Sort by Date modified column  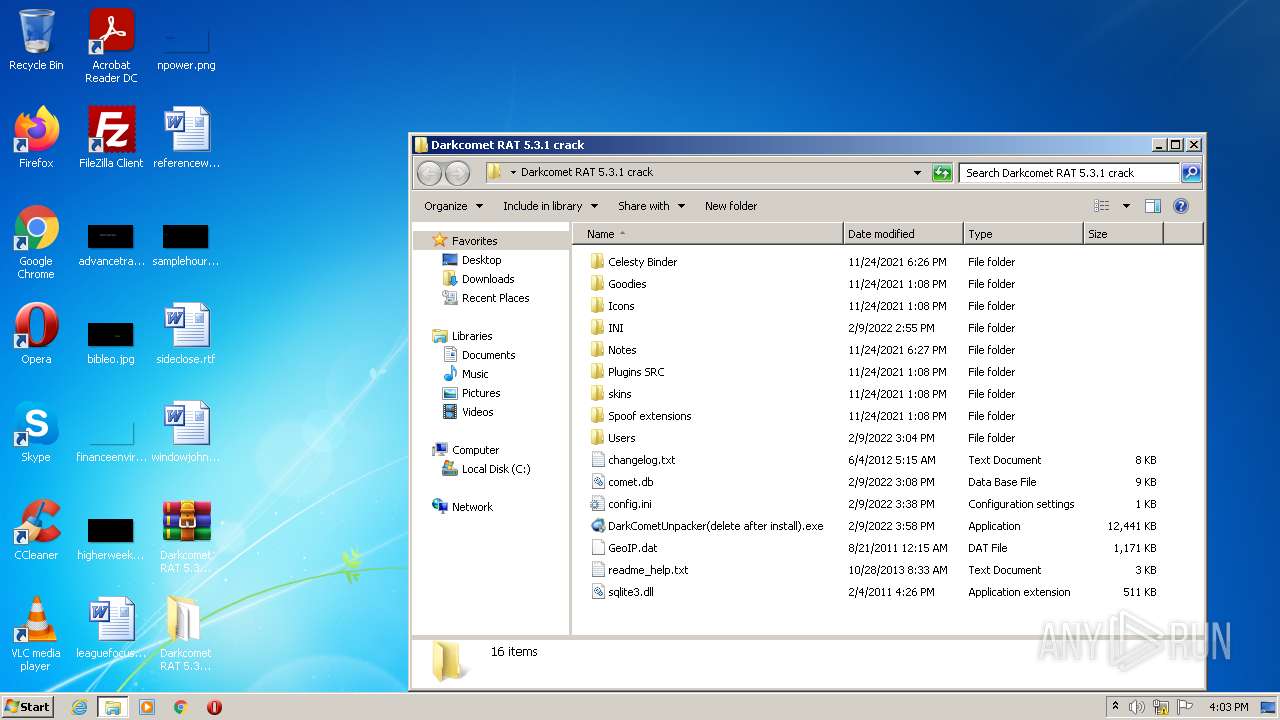click(903, 234)
